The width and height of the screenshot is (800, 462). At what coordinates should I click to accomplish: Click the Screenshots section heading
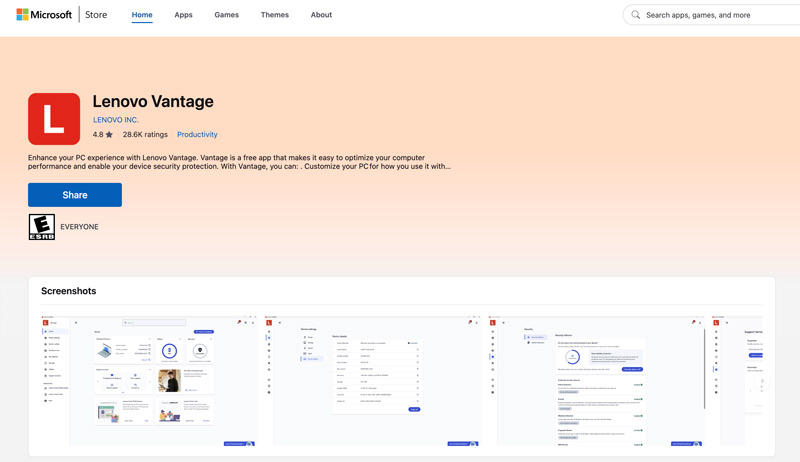pyautogui.click(x=68, y=291)
